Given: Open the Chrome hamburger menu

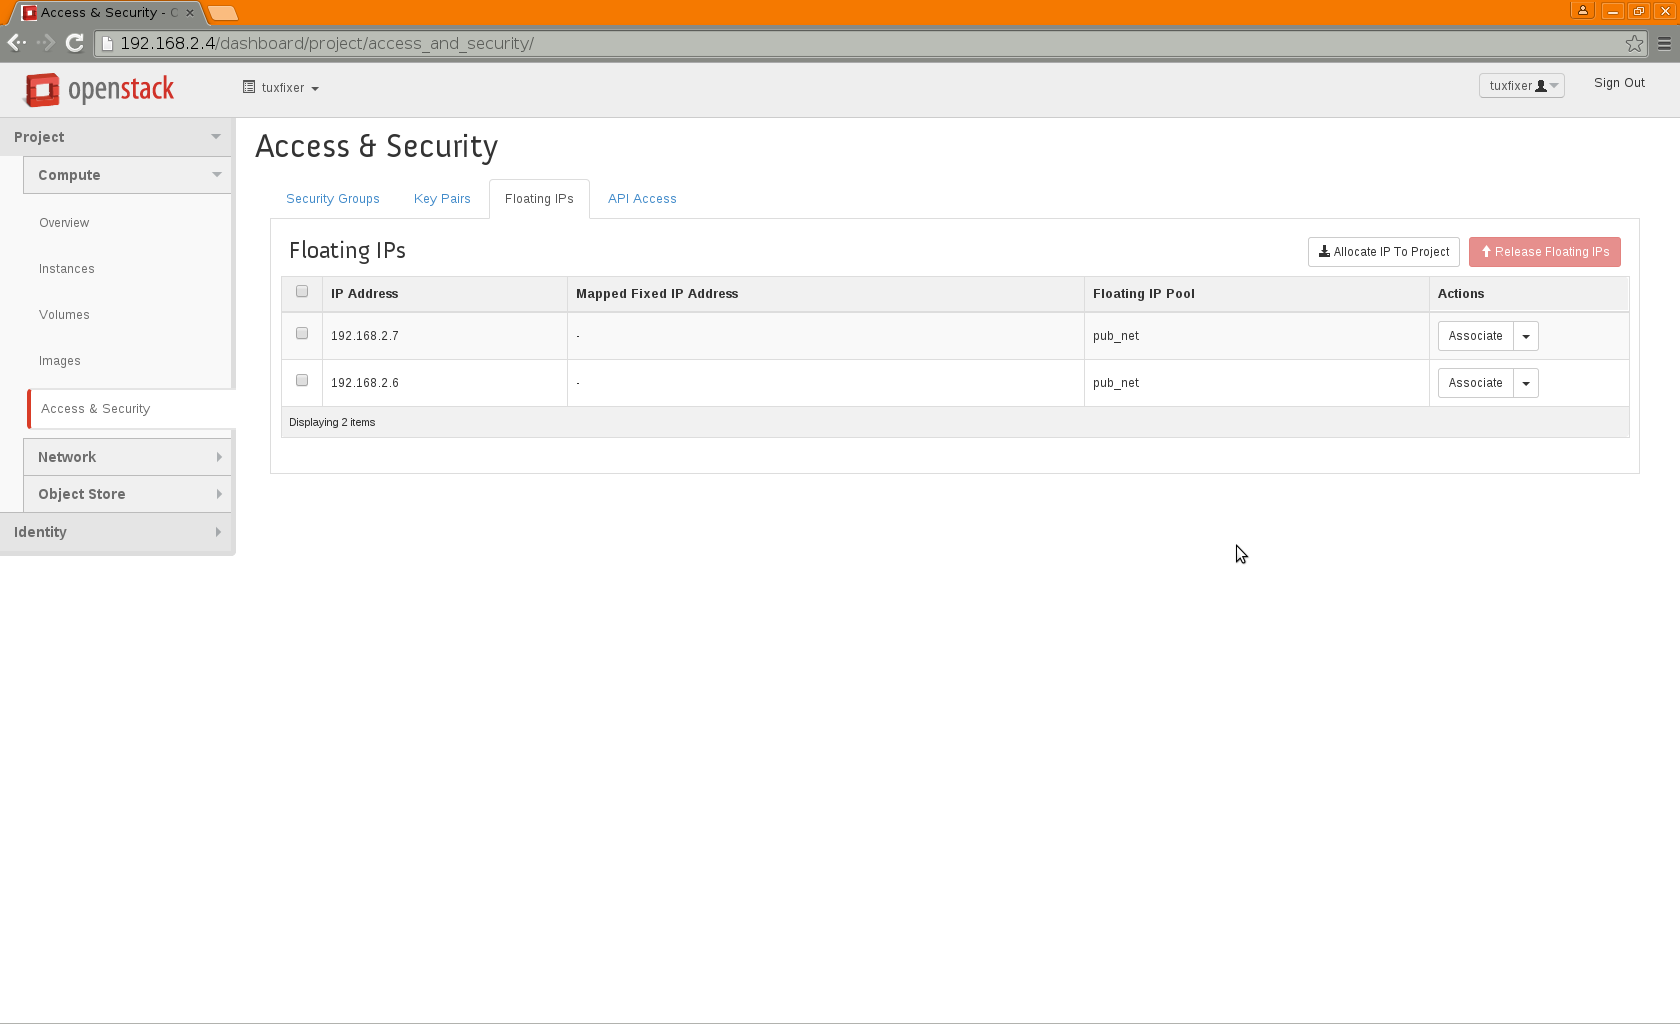Looking at the screenshot, I should (1664, 44).
